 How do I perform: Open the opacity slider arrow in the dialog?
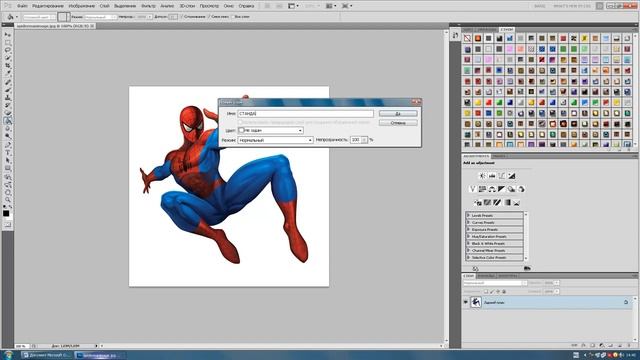tap(364, 140)
